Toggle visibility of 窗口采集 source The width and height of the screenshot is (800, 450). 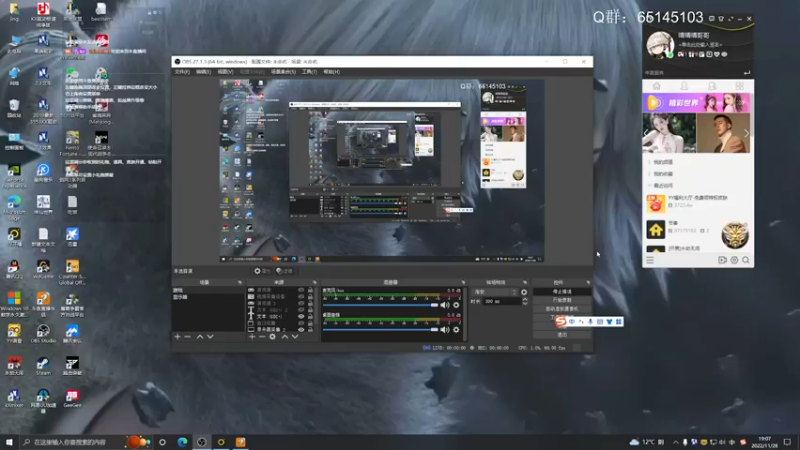pos(301,323)
